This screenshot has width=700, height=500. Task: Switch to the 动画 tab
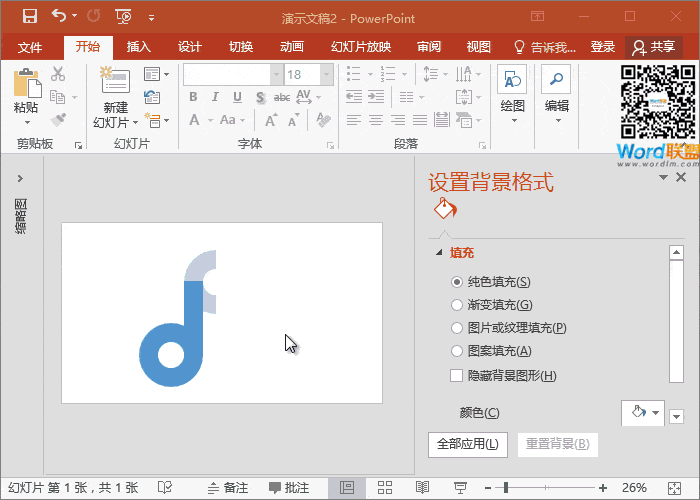point(292,46)
